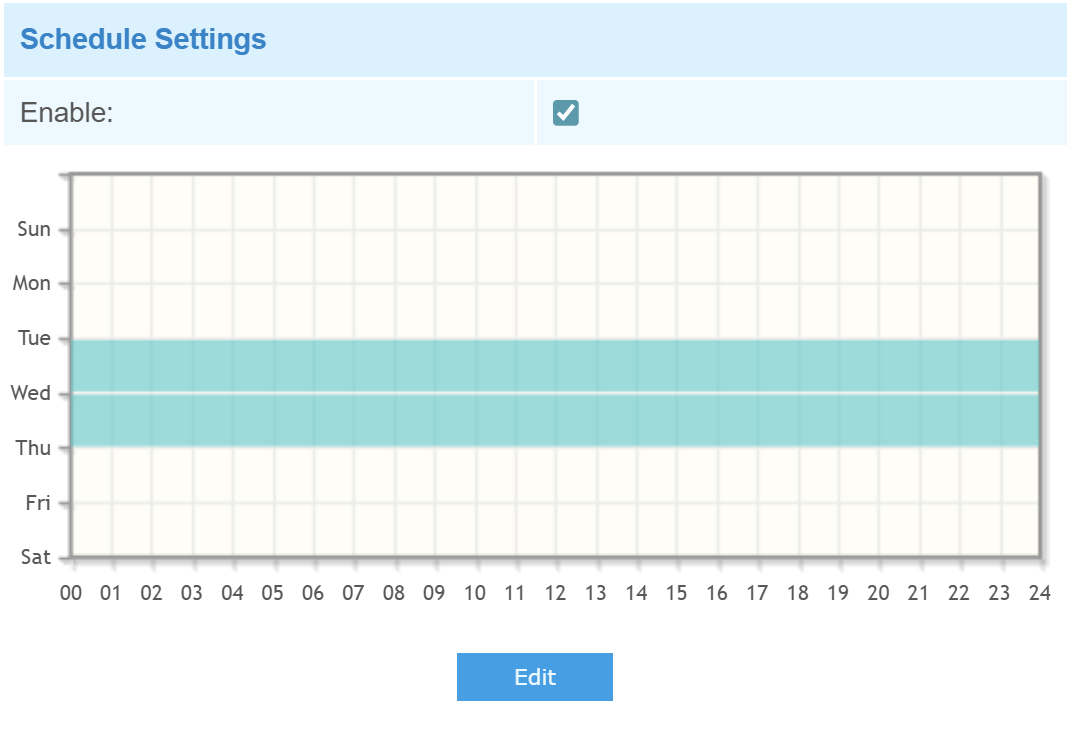Click the Mon day label
Viewport: 1074px width, 745px height.
point(32,284)
